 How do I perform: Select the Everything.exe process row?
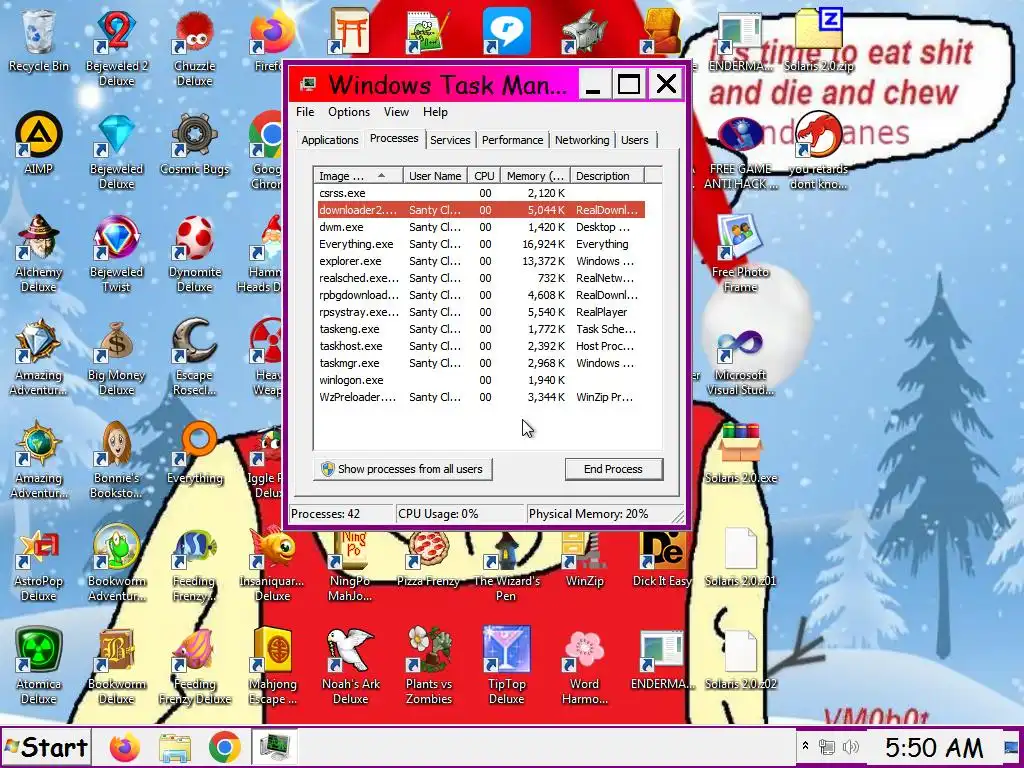[x=481, y=244]
